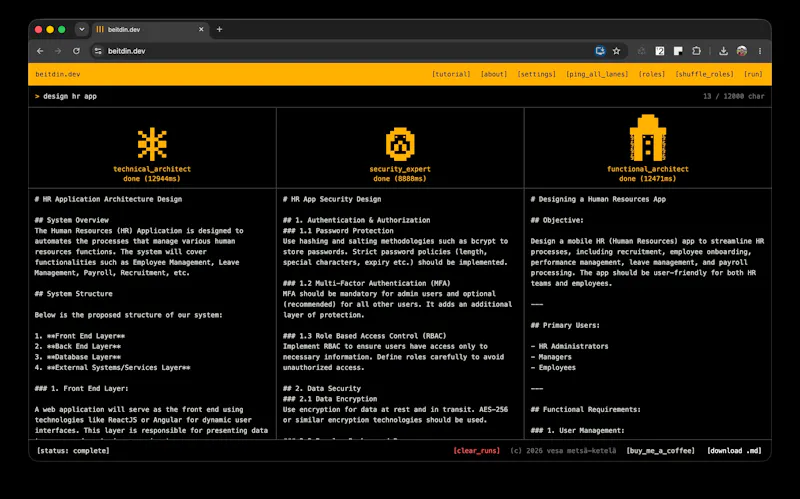Click heading '# Designing a Human Resources App'
Viewport: 800px width, 499px height.
coord(598,199)
